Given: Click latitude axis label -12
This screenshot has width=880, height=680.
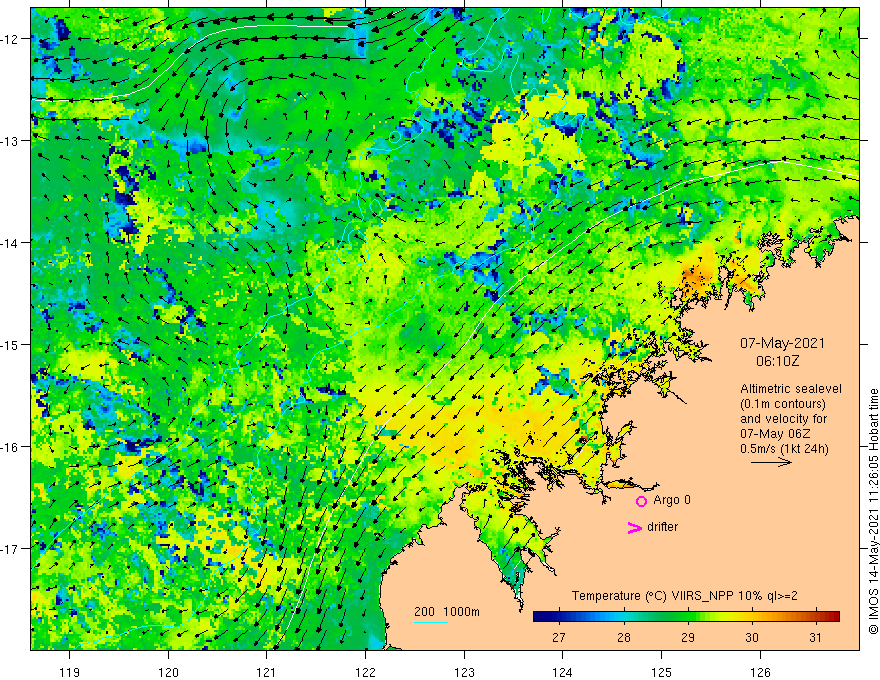Looking at the screenshot, I should coord(10,39).
